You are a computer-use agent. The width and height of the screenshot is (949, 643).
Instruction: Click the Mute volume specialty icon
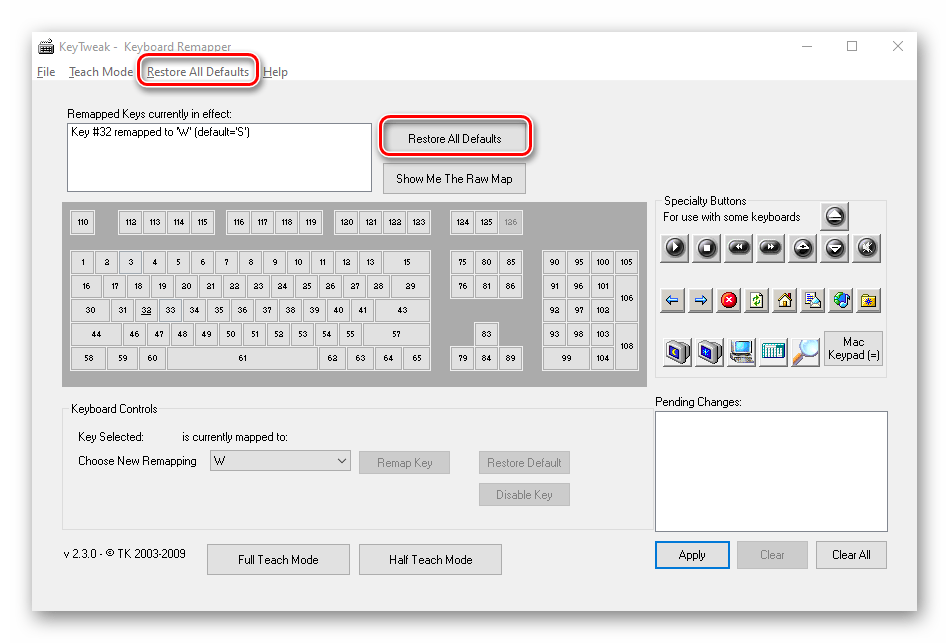[x=867, y=248]
